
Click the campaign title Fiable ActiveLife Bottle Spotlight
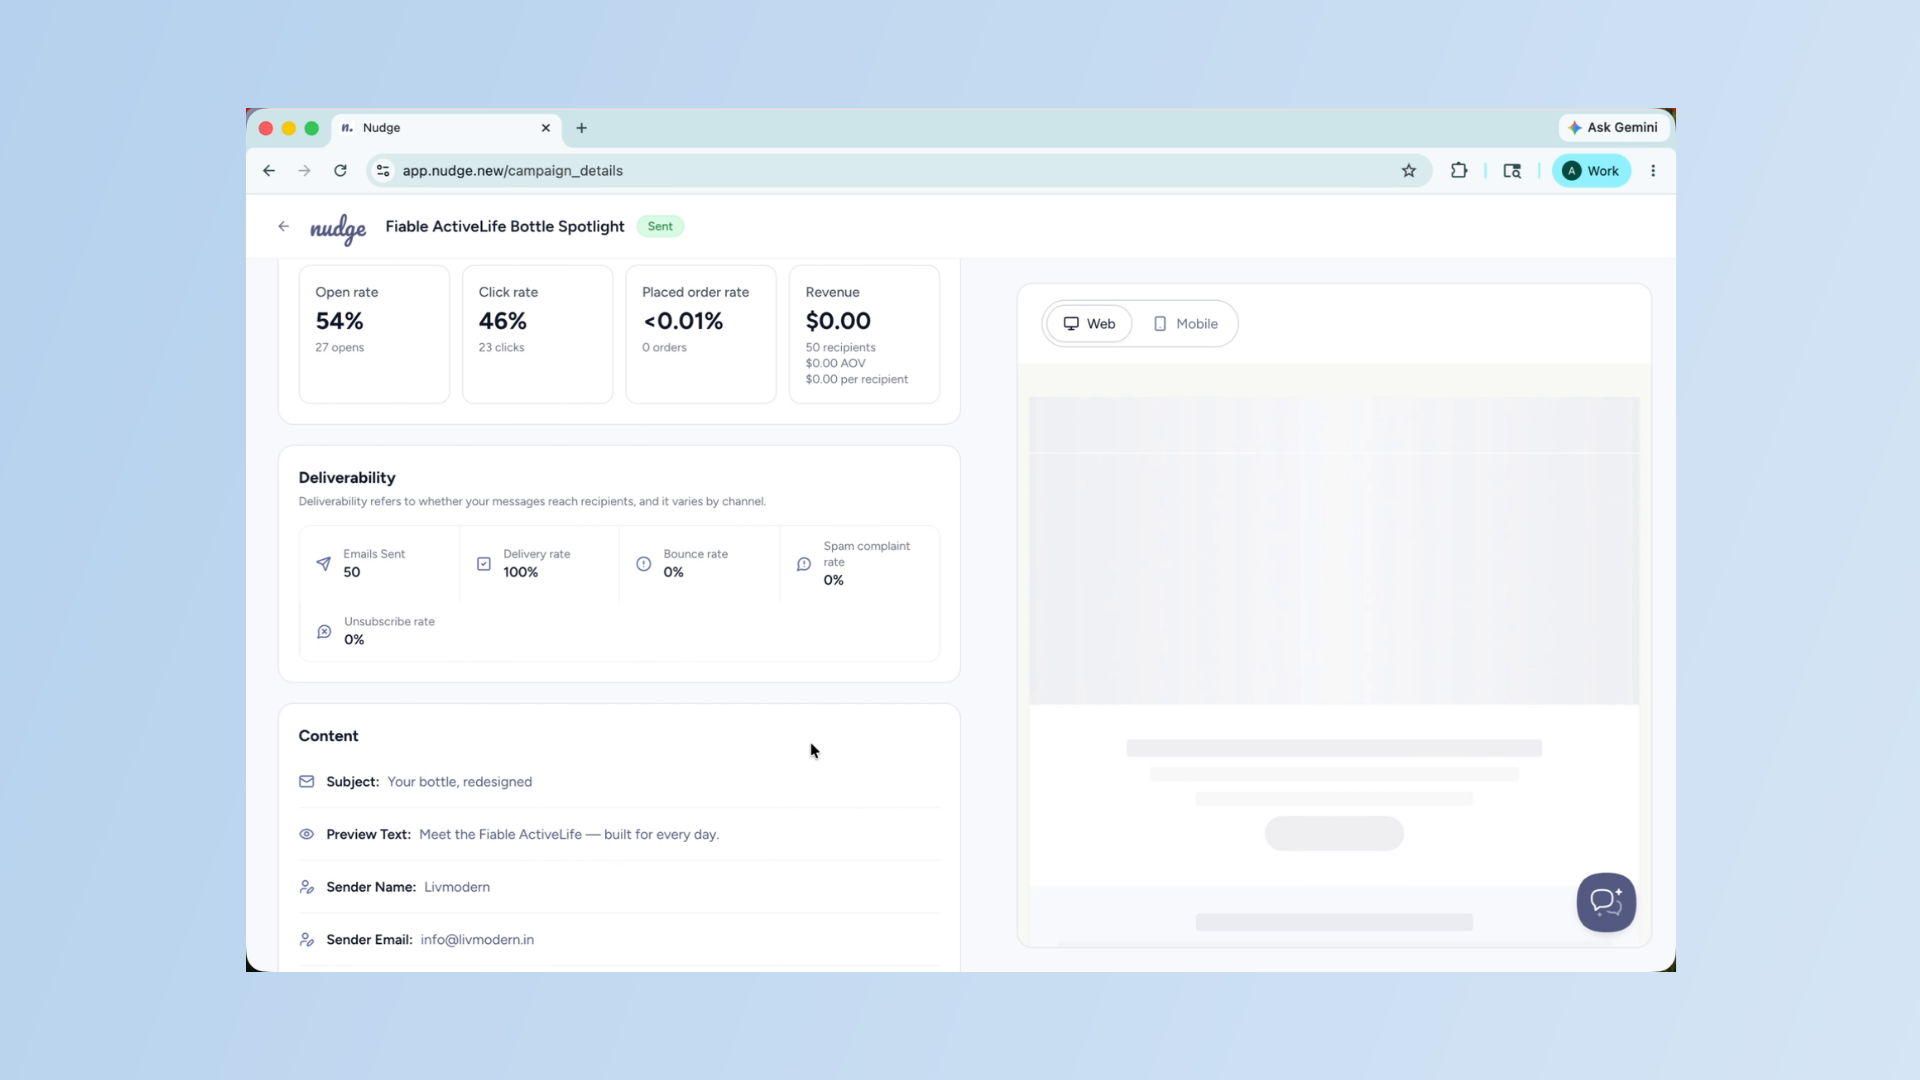tap(505, 226)
